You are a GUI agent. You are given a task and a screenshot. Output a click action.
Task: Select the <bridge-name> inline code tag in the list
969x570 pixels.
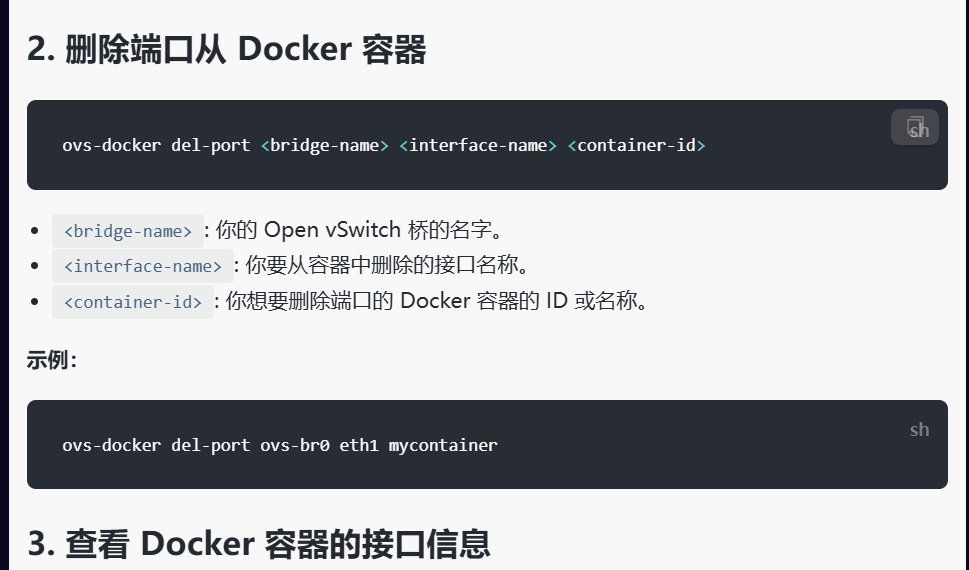128,231
